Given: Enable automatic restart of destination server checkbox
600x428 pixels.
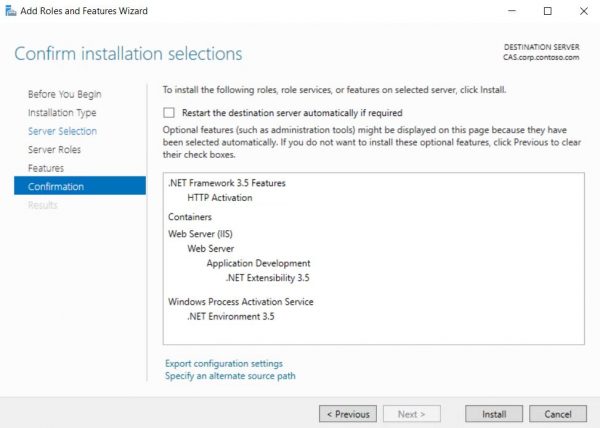Looking at the screenshot, I should (x=169, y=113).
